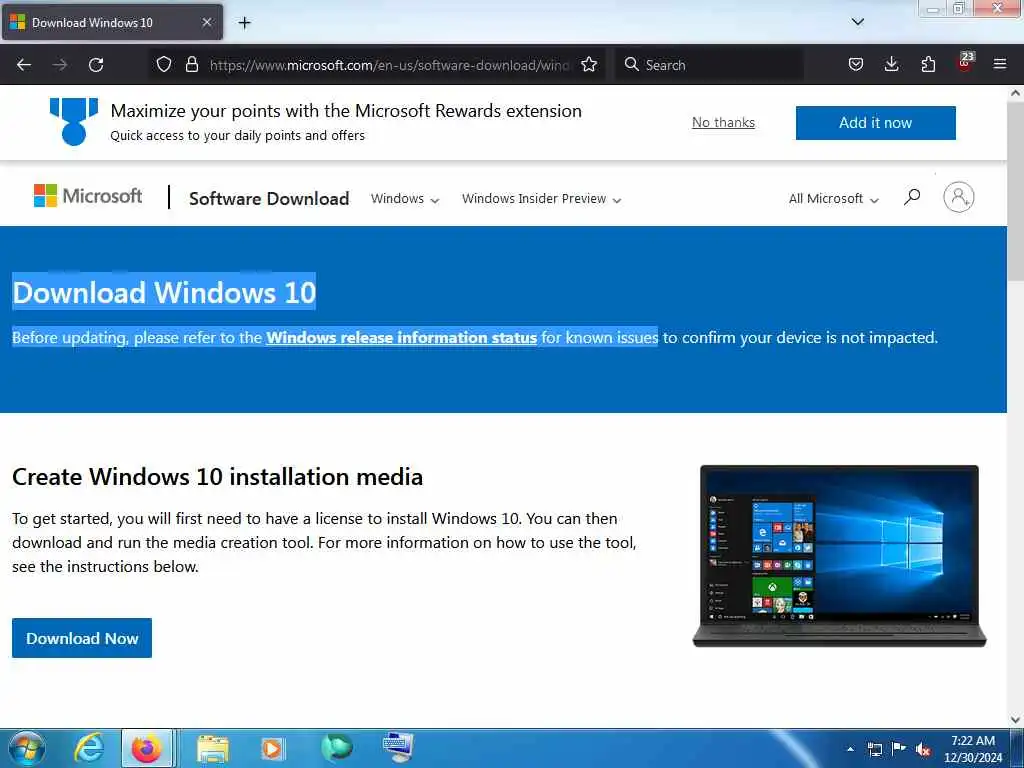Click the Windows 10 laptop image
The image size is (1024, 768).
click(839, 556)
